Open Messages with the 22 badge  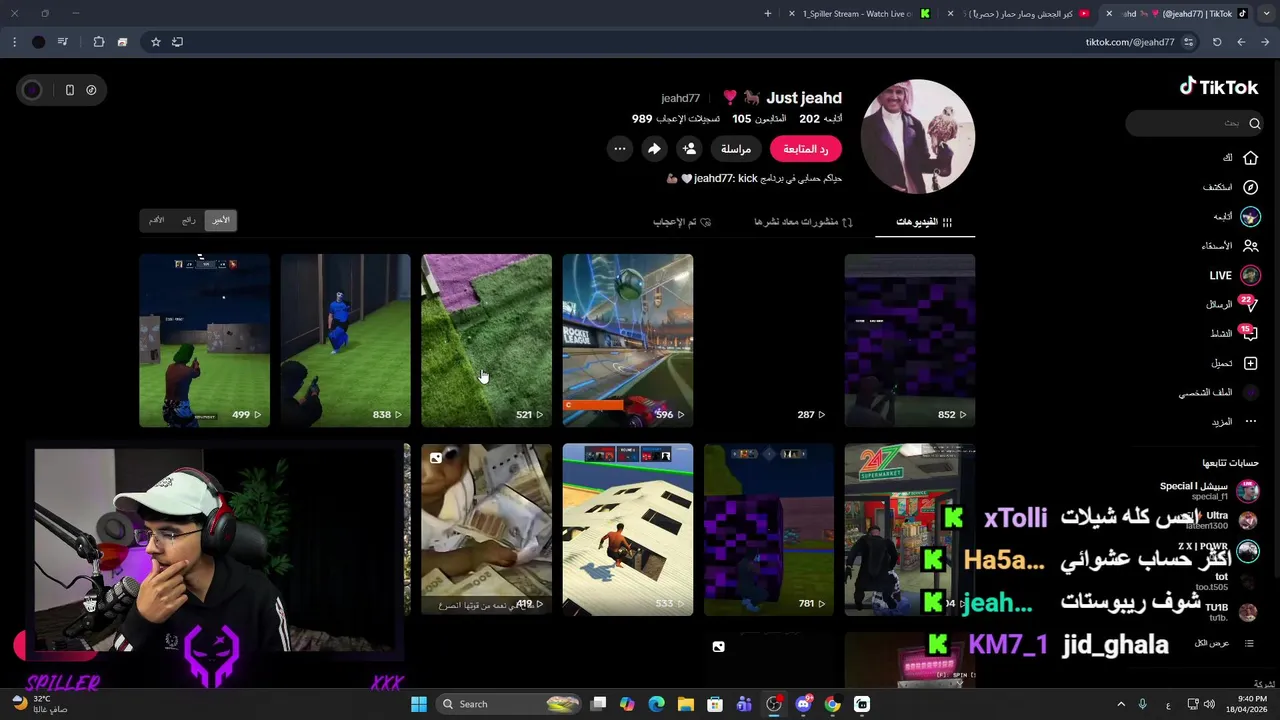tap(1232, 304)
